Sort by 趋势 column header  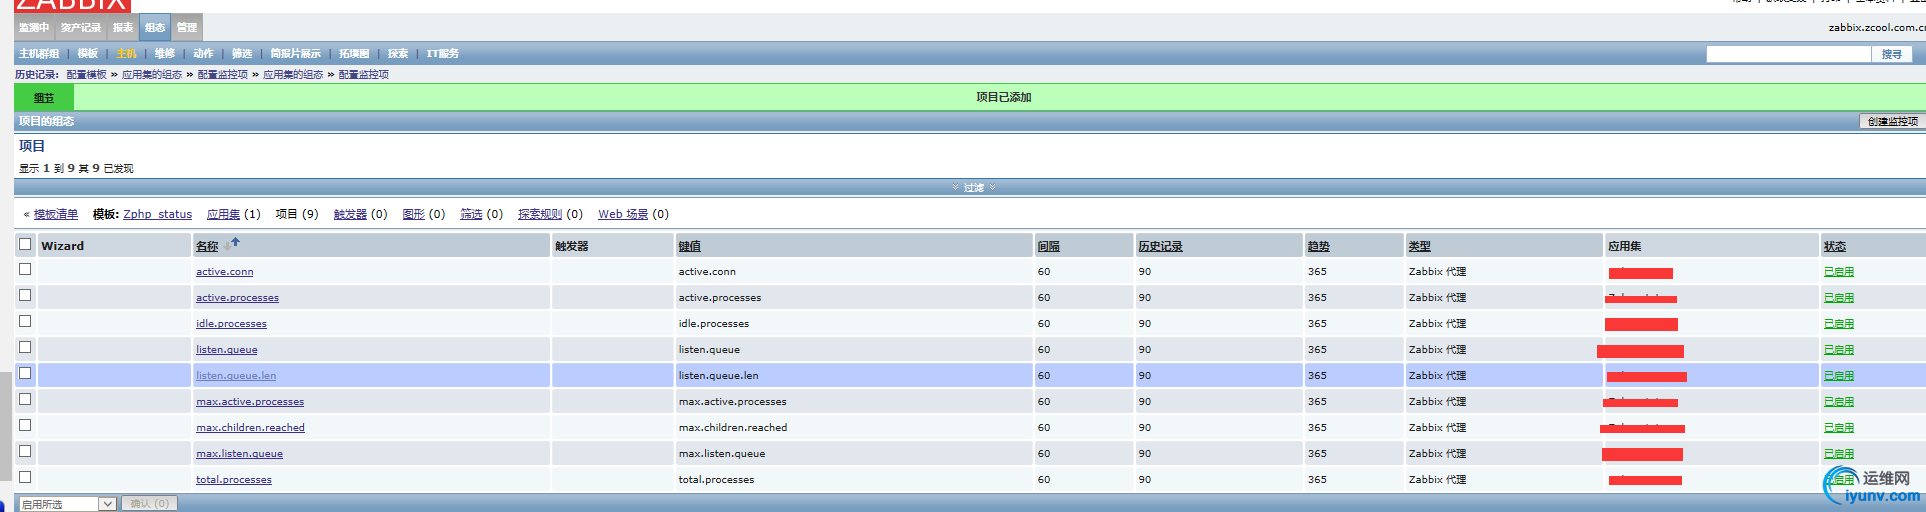click(x=1318, y=246)
